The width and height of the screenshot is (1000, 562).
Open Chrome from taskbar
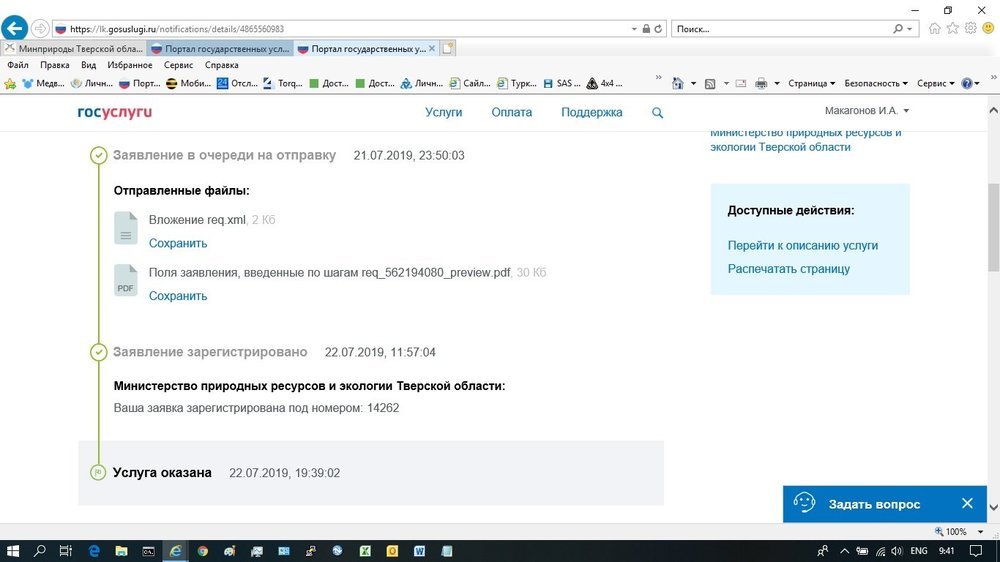203,551
